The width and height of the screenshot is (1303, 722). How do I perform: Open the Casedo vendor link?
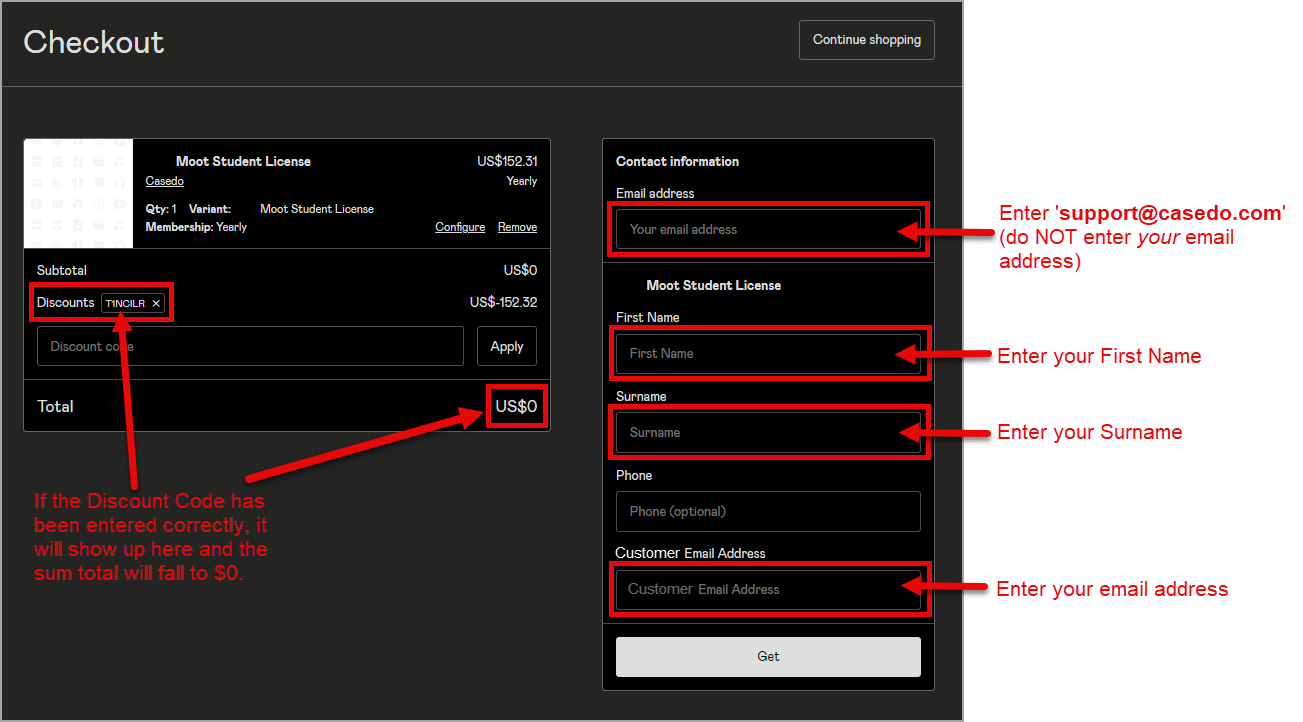point(164,181)
